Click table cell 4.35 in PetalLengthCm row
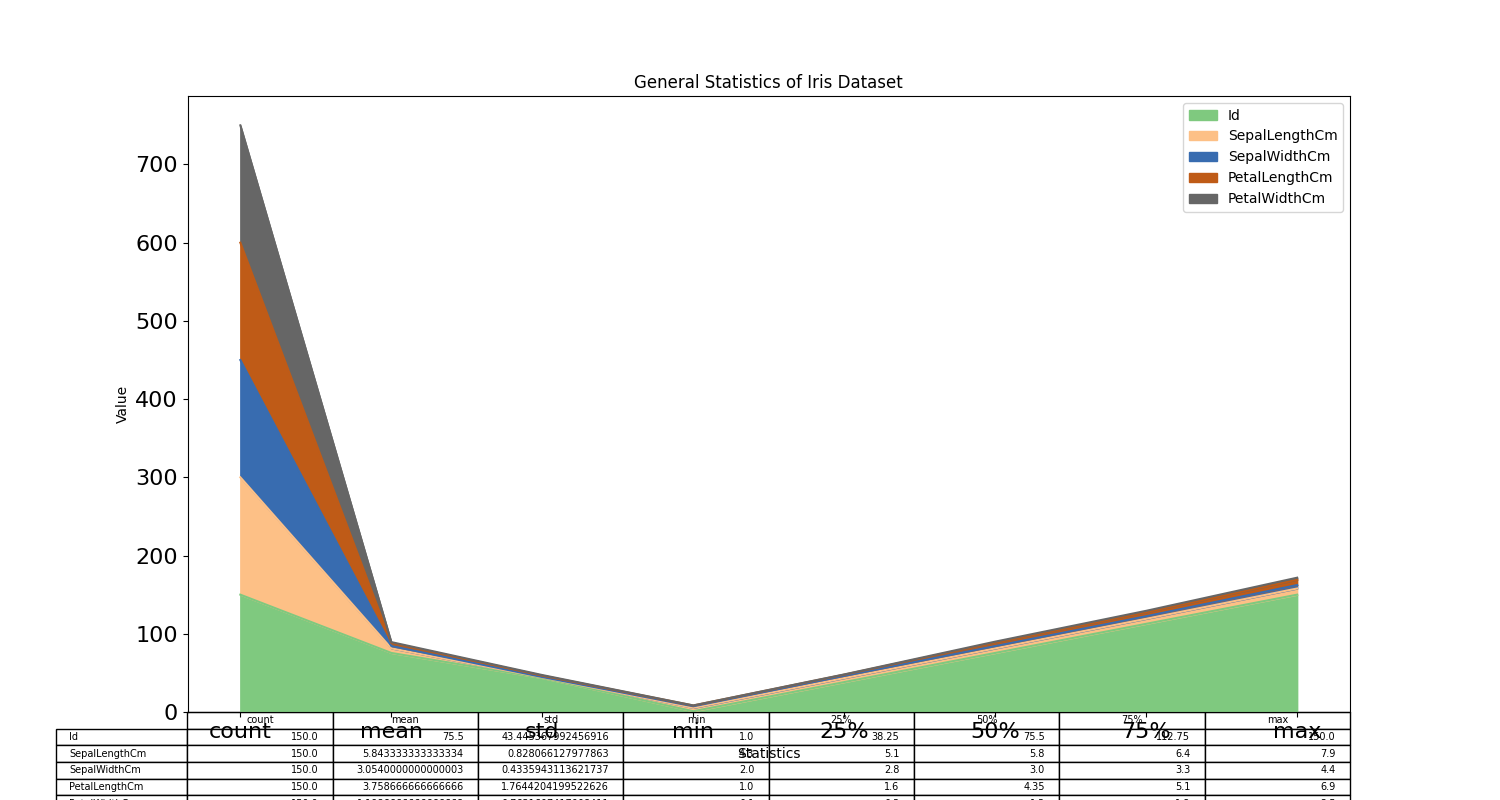 (986, 787)
